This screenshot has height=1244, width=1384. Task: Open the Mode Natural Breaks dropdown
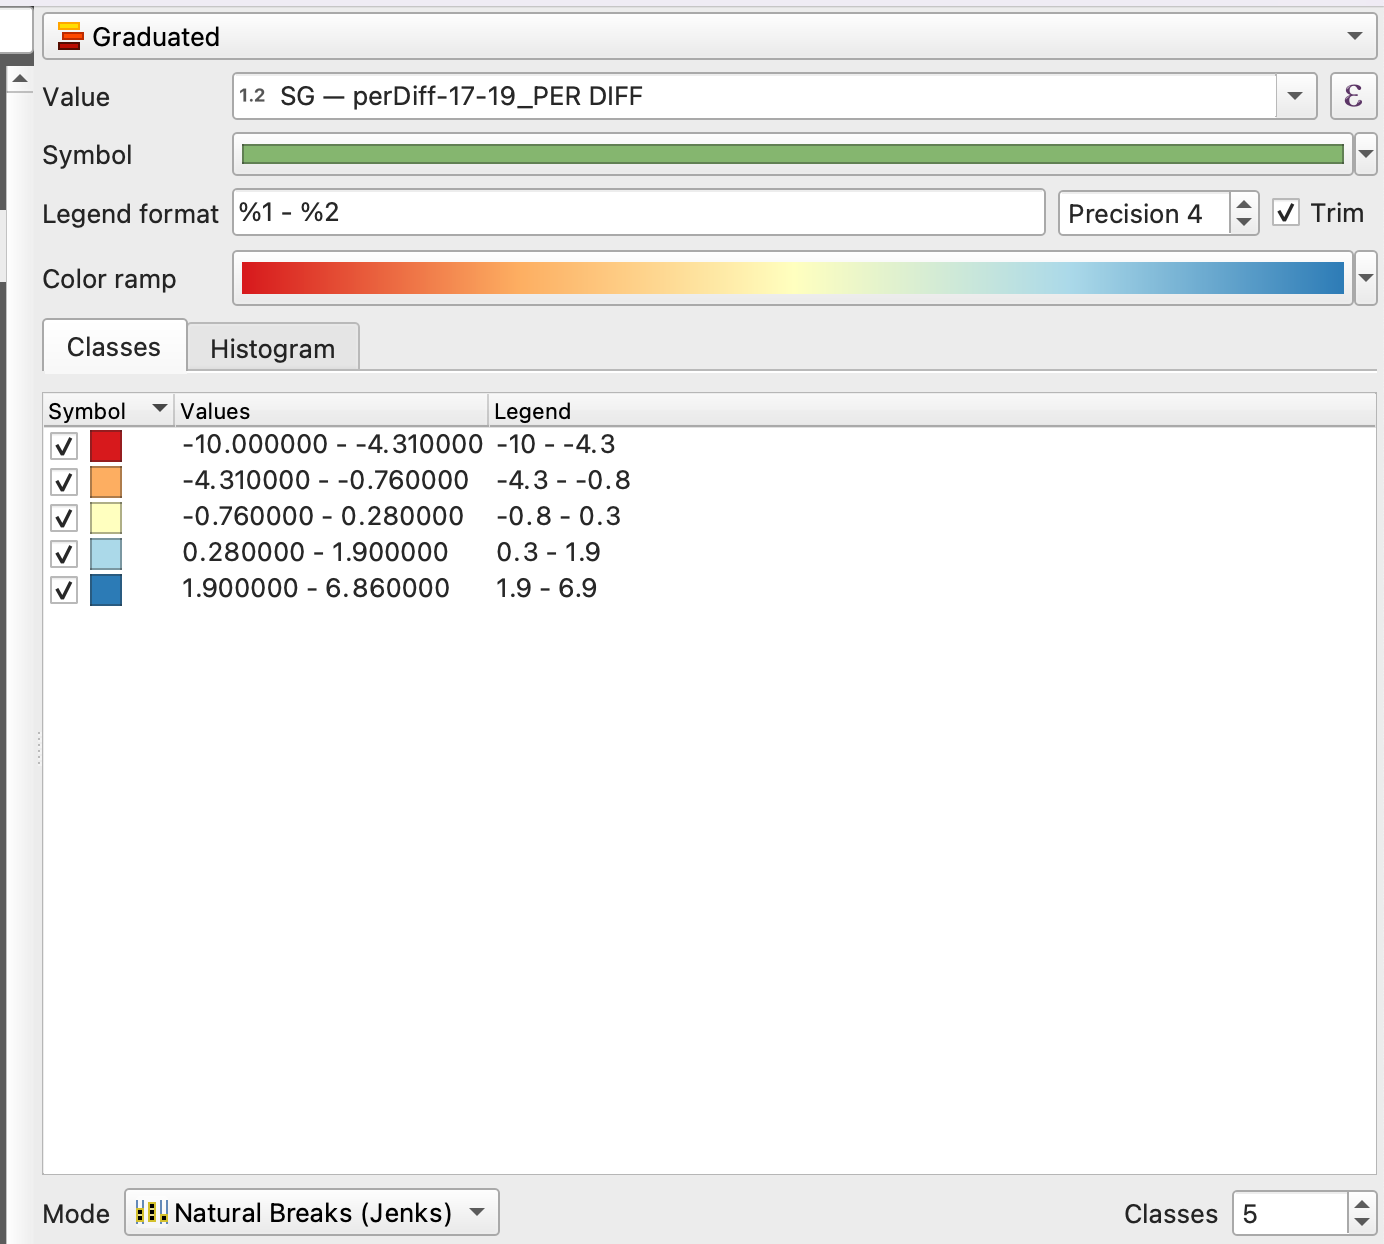477,1213
